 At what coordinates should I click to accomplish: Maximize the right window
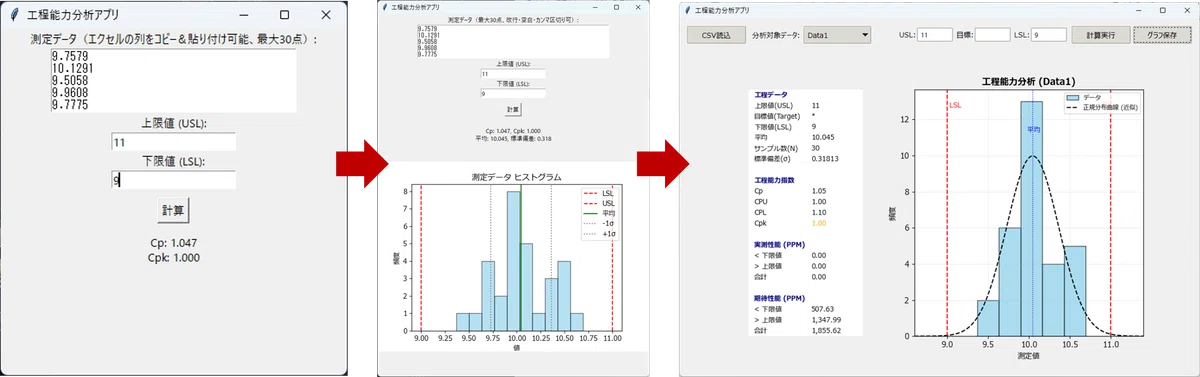pyautogui.click(x=1162, y=9)
